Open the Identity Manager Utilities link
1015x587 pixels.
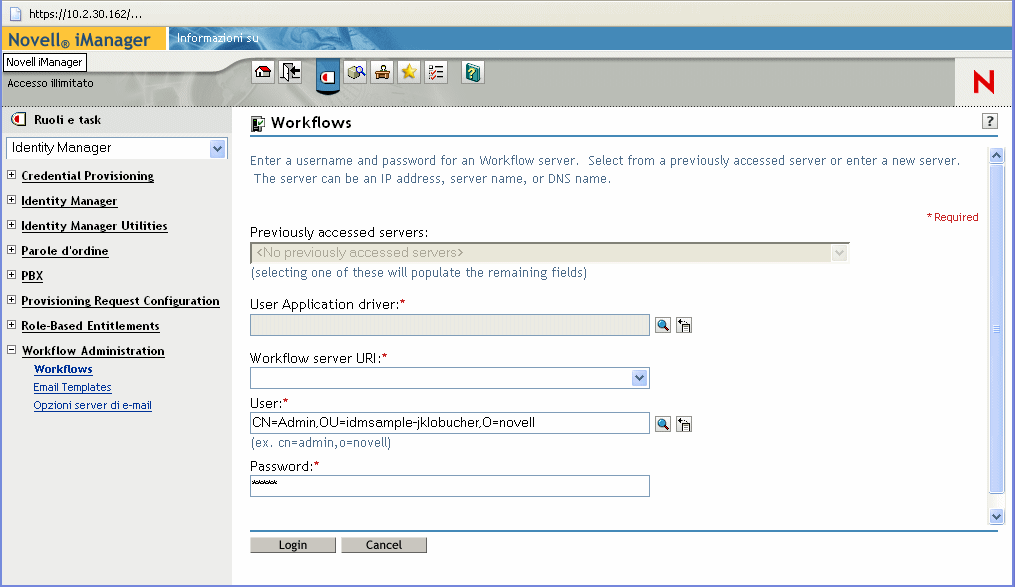click(95, 226)
